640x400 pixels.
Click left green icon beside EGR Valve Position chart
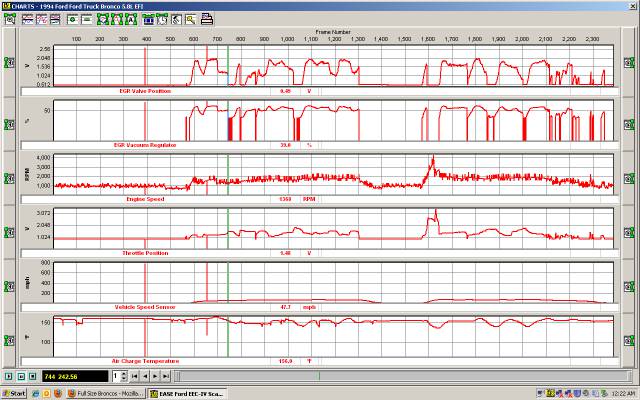(x=9, y=62)
